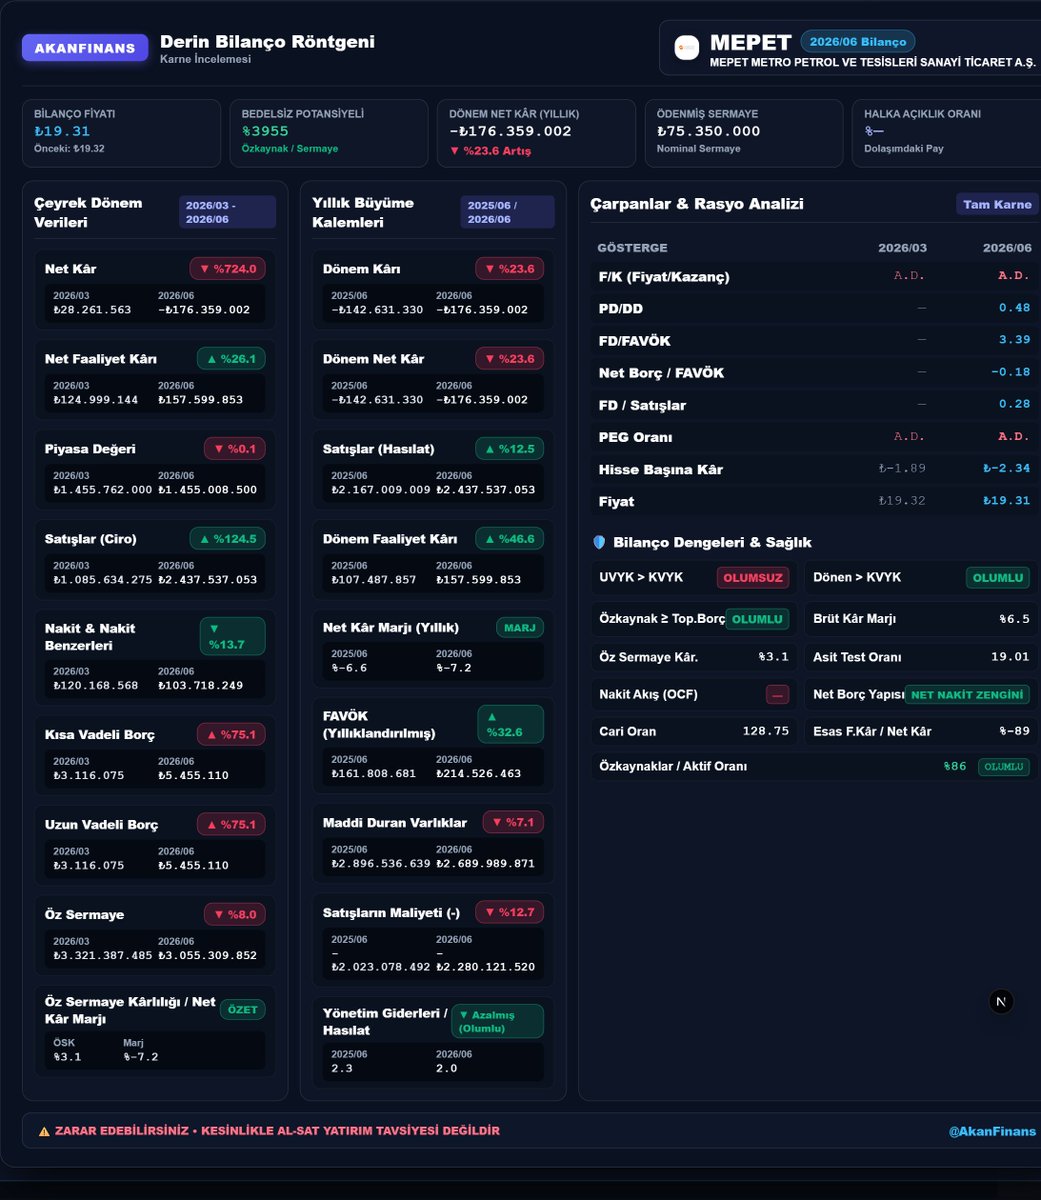Click the shield icon beside Bilanço Dengeleri
This screenshot has height=1200, width=1041.
point(599,542)
